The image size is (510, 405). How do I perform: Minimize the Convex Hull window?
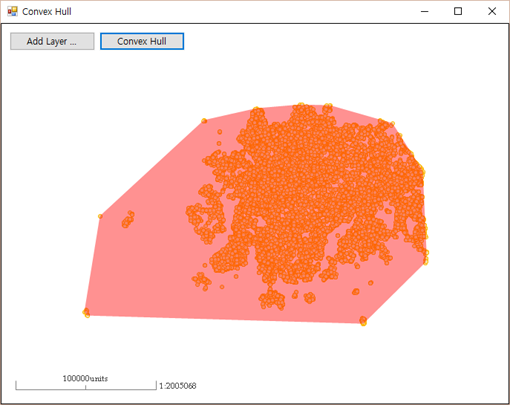tap(424, 11)
